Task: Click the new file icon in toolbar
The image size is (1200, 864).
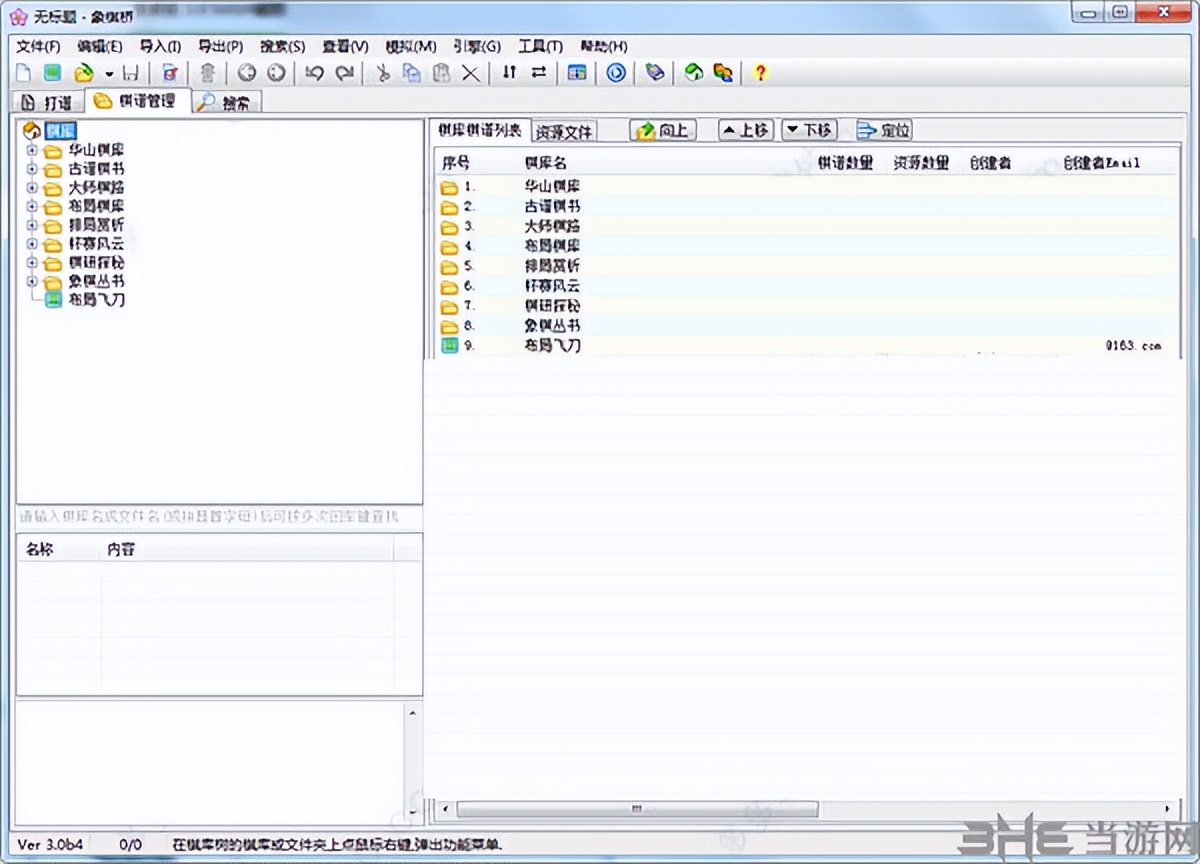Action: pos(23,73)
